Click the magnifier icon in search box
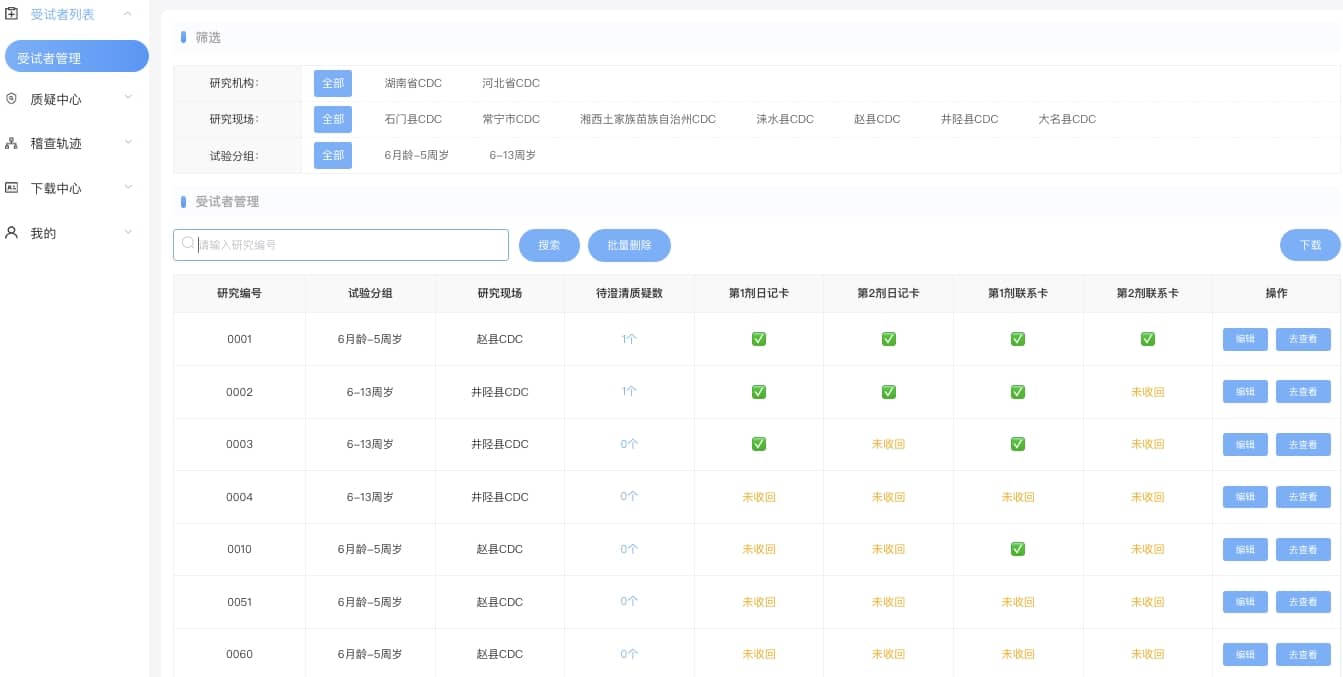This screenshot has height=677, width=1343. click(x=188, y=244)
